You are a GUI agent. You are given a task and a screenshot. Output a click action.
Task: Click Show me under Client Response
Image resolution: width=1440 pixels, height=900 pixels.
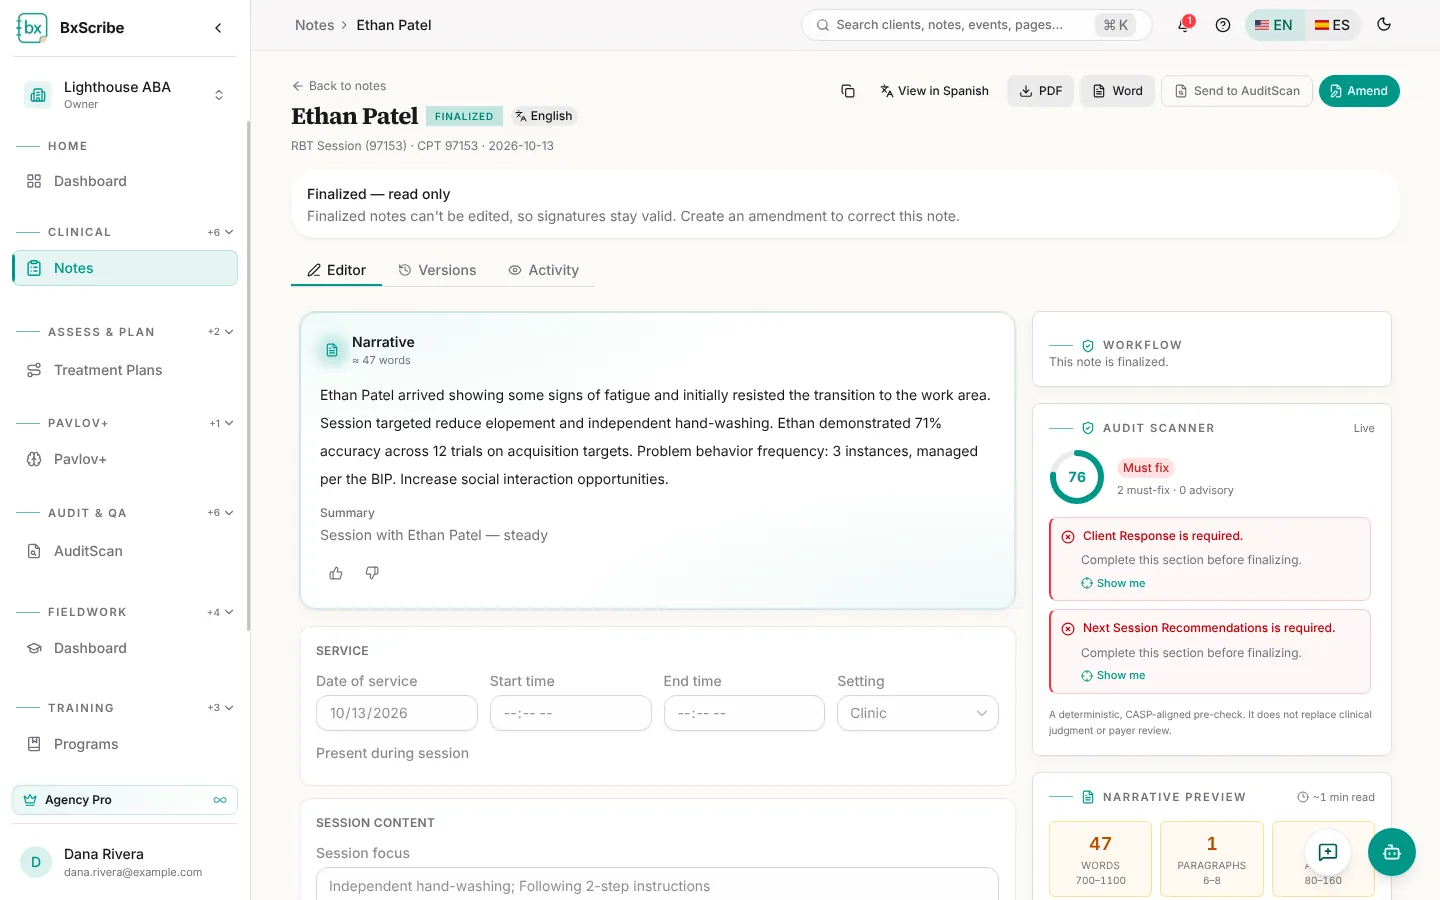point(1113,583)
